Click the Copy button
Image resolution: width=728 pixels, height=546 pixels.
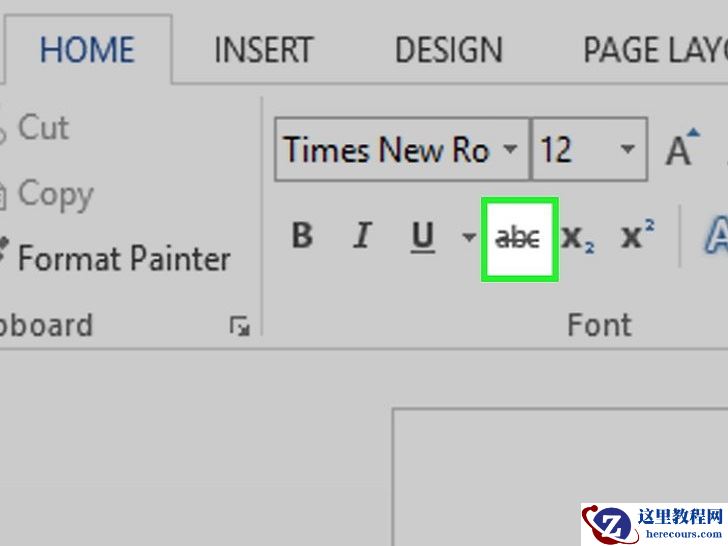pos(54,194)
